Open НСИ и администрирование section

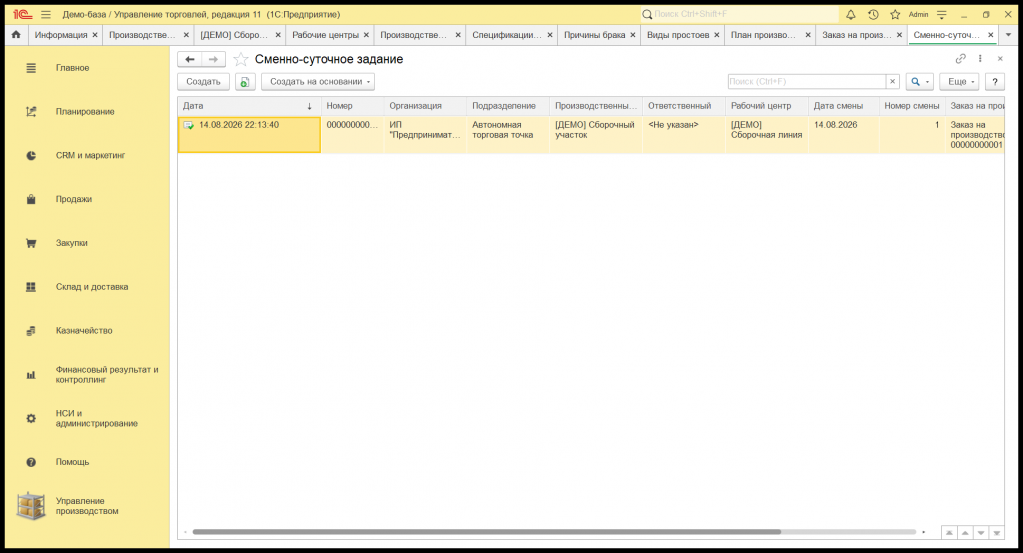pyautogui.click(x=96, y=418)
